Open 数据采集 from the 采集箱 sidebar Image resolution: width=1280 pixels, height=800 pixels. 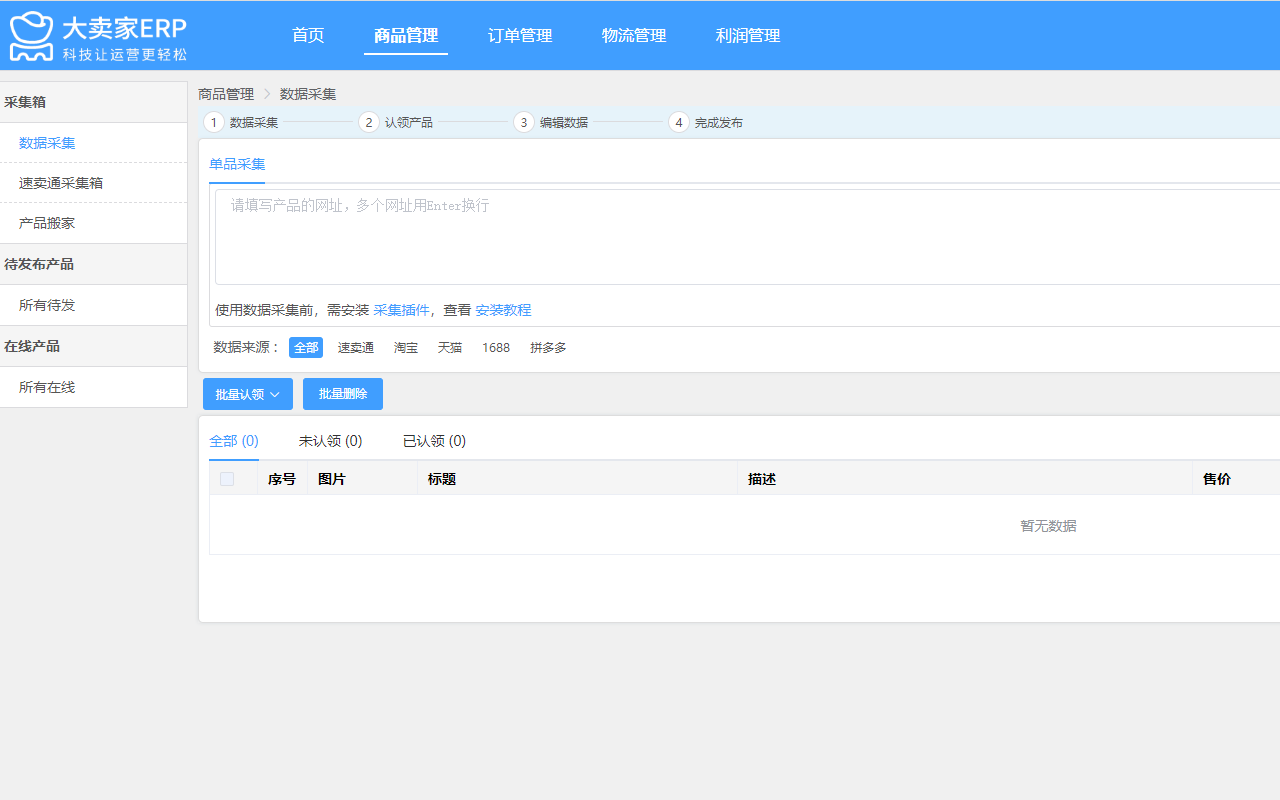tap(44, 143)
